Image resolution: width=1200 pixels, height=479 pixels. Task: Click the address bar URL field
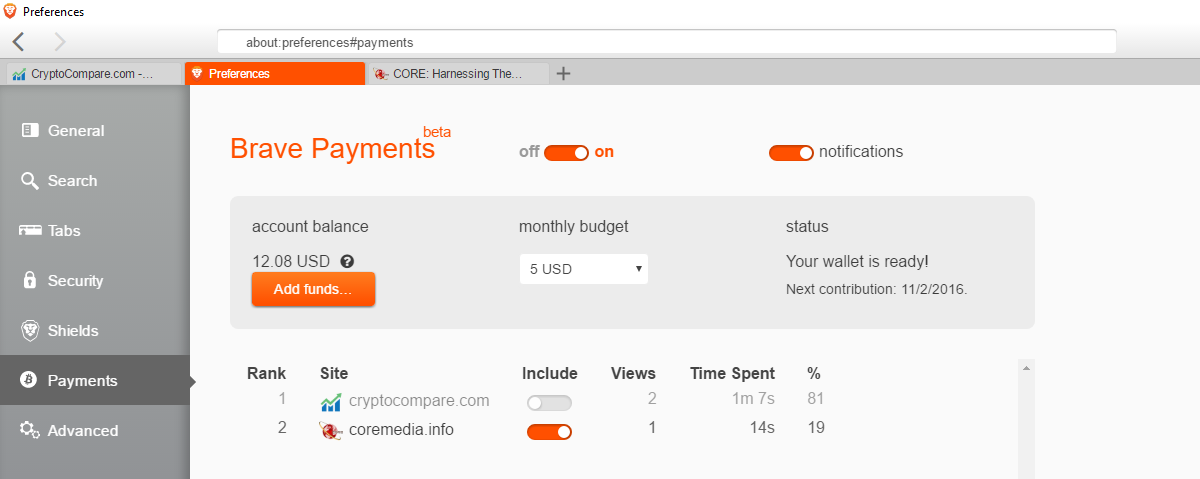[666, 42]
